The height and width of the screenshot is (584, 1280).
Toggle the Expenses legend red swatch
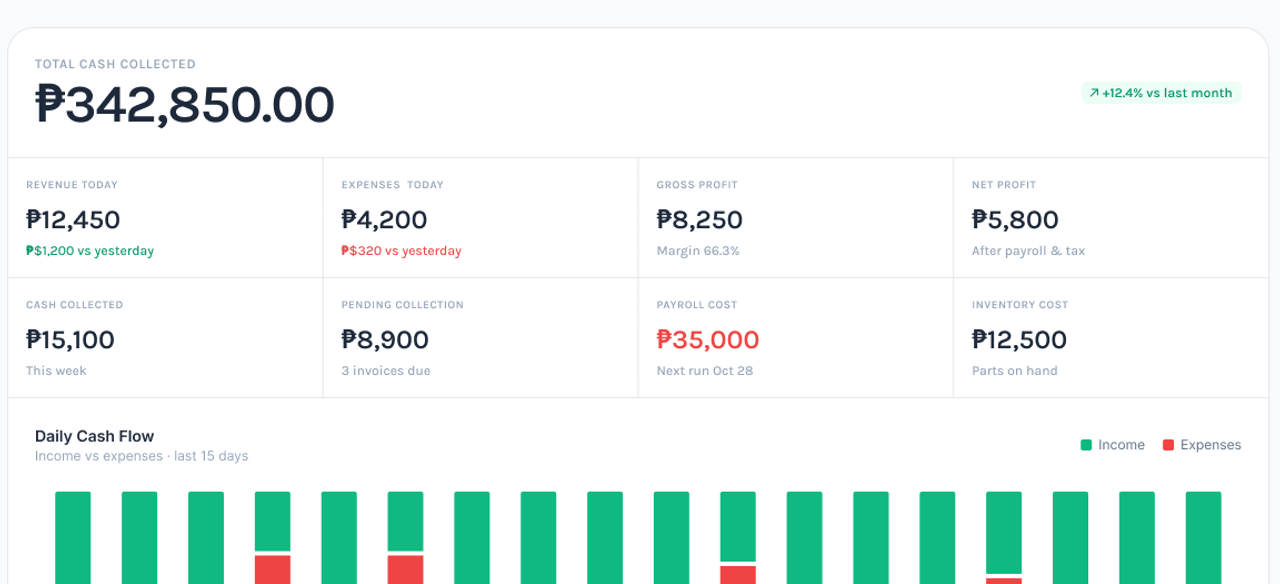pos(1168,445)
